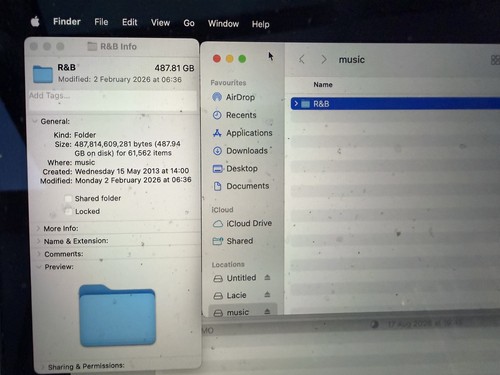The image size is (500, 375).
Task: Click the Recents clock icon
Action: [217, 115]
